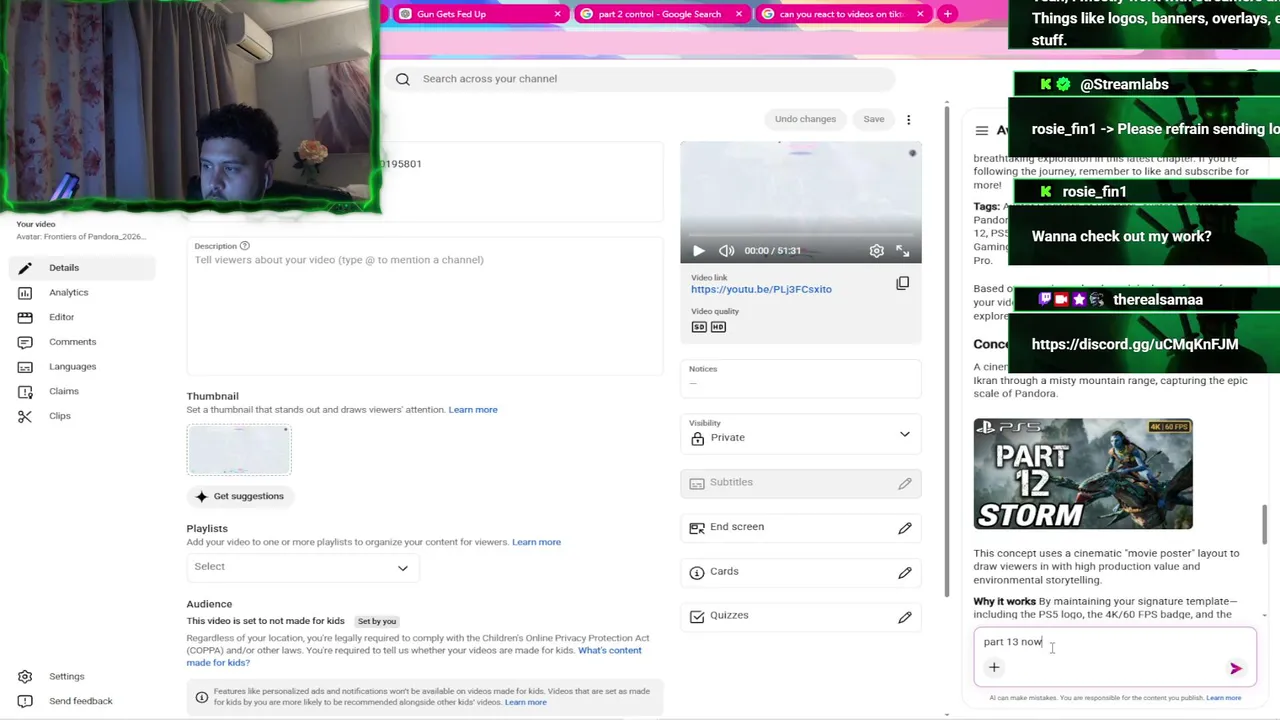Viewport: 1280px width, 720px height.
Task: Click the Undo changes button
Action: pyautogui.click(x=805, y=120)
